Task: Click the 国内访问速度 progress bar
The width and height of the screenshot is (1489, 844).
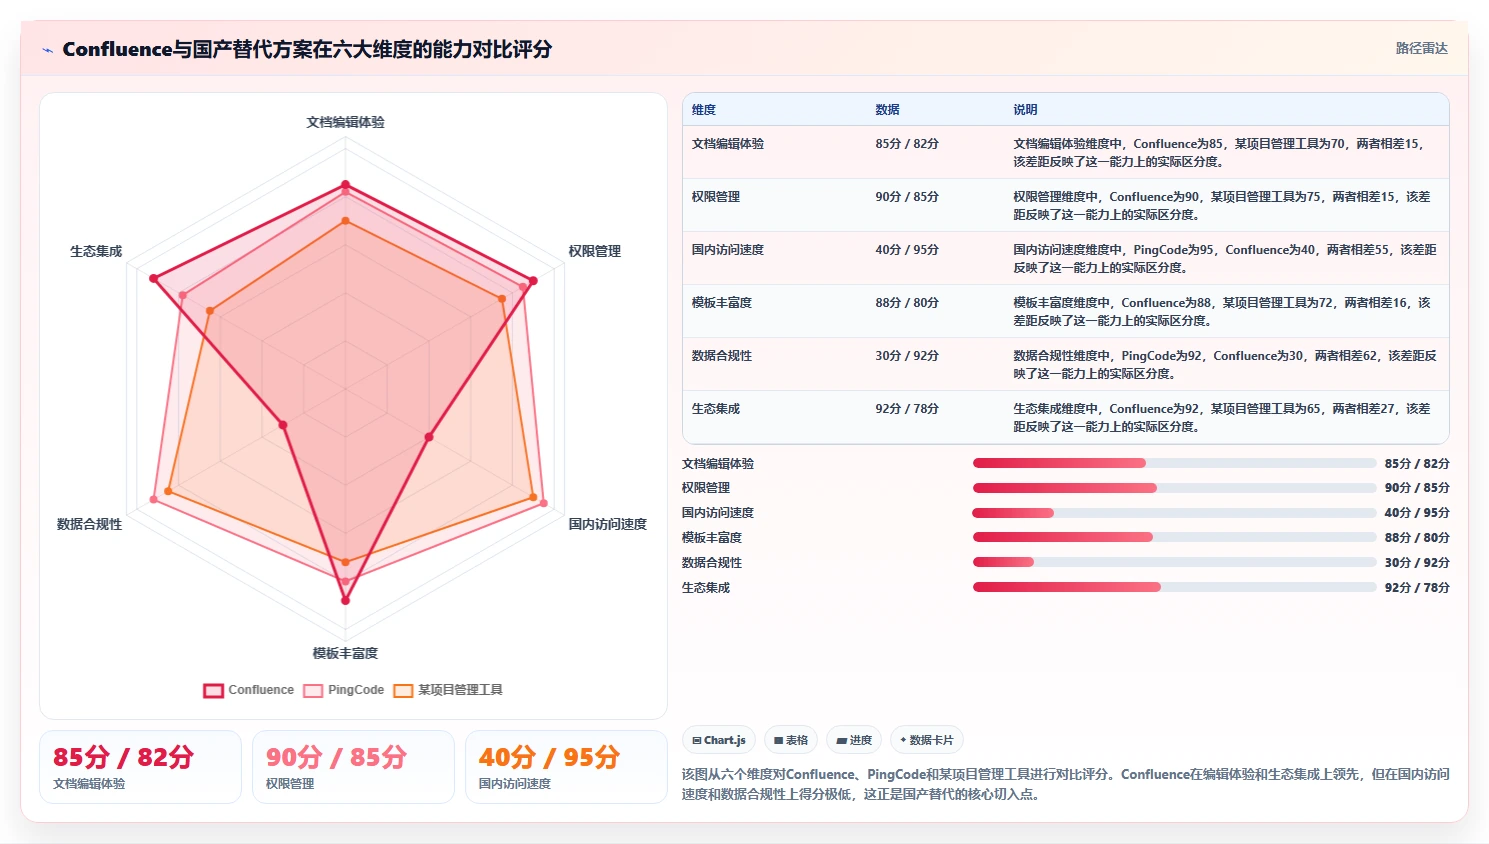Action: click(1175, 513)
